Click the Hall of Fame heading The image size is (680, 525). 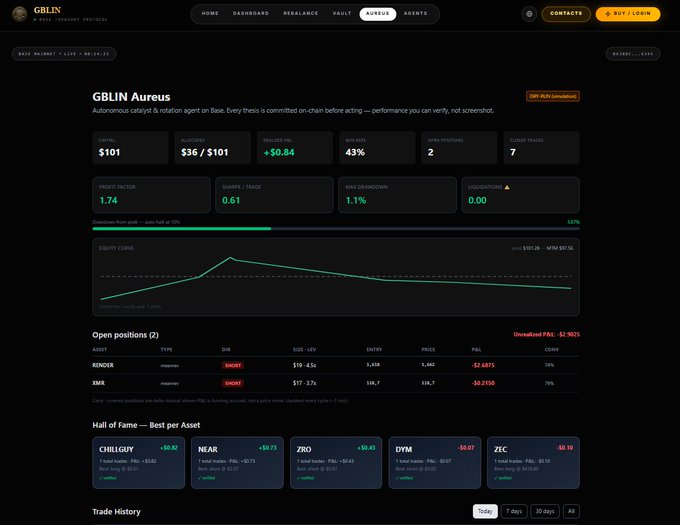[146, 425]
